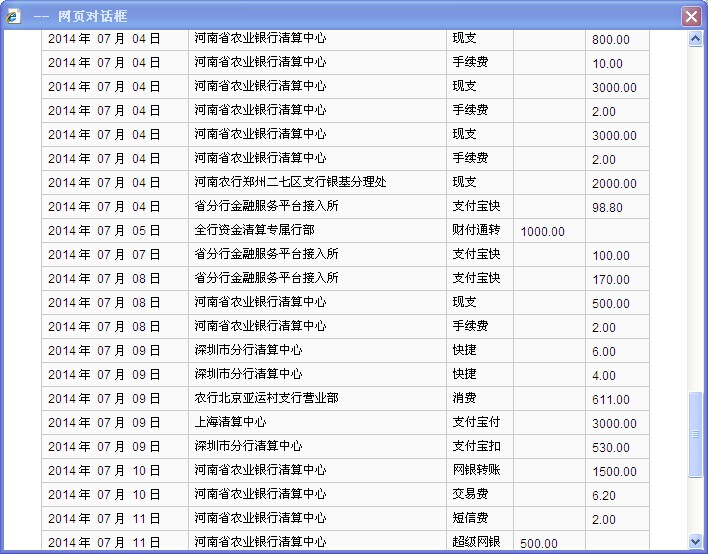708x554 pixels.
Task: Select the 1500.00 amount cell
Action: [612, 472]
